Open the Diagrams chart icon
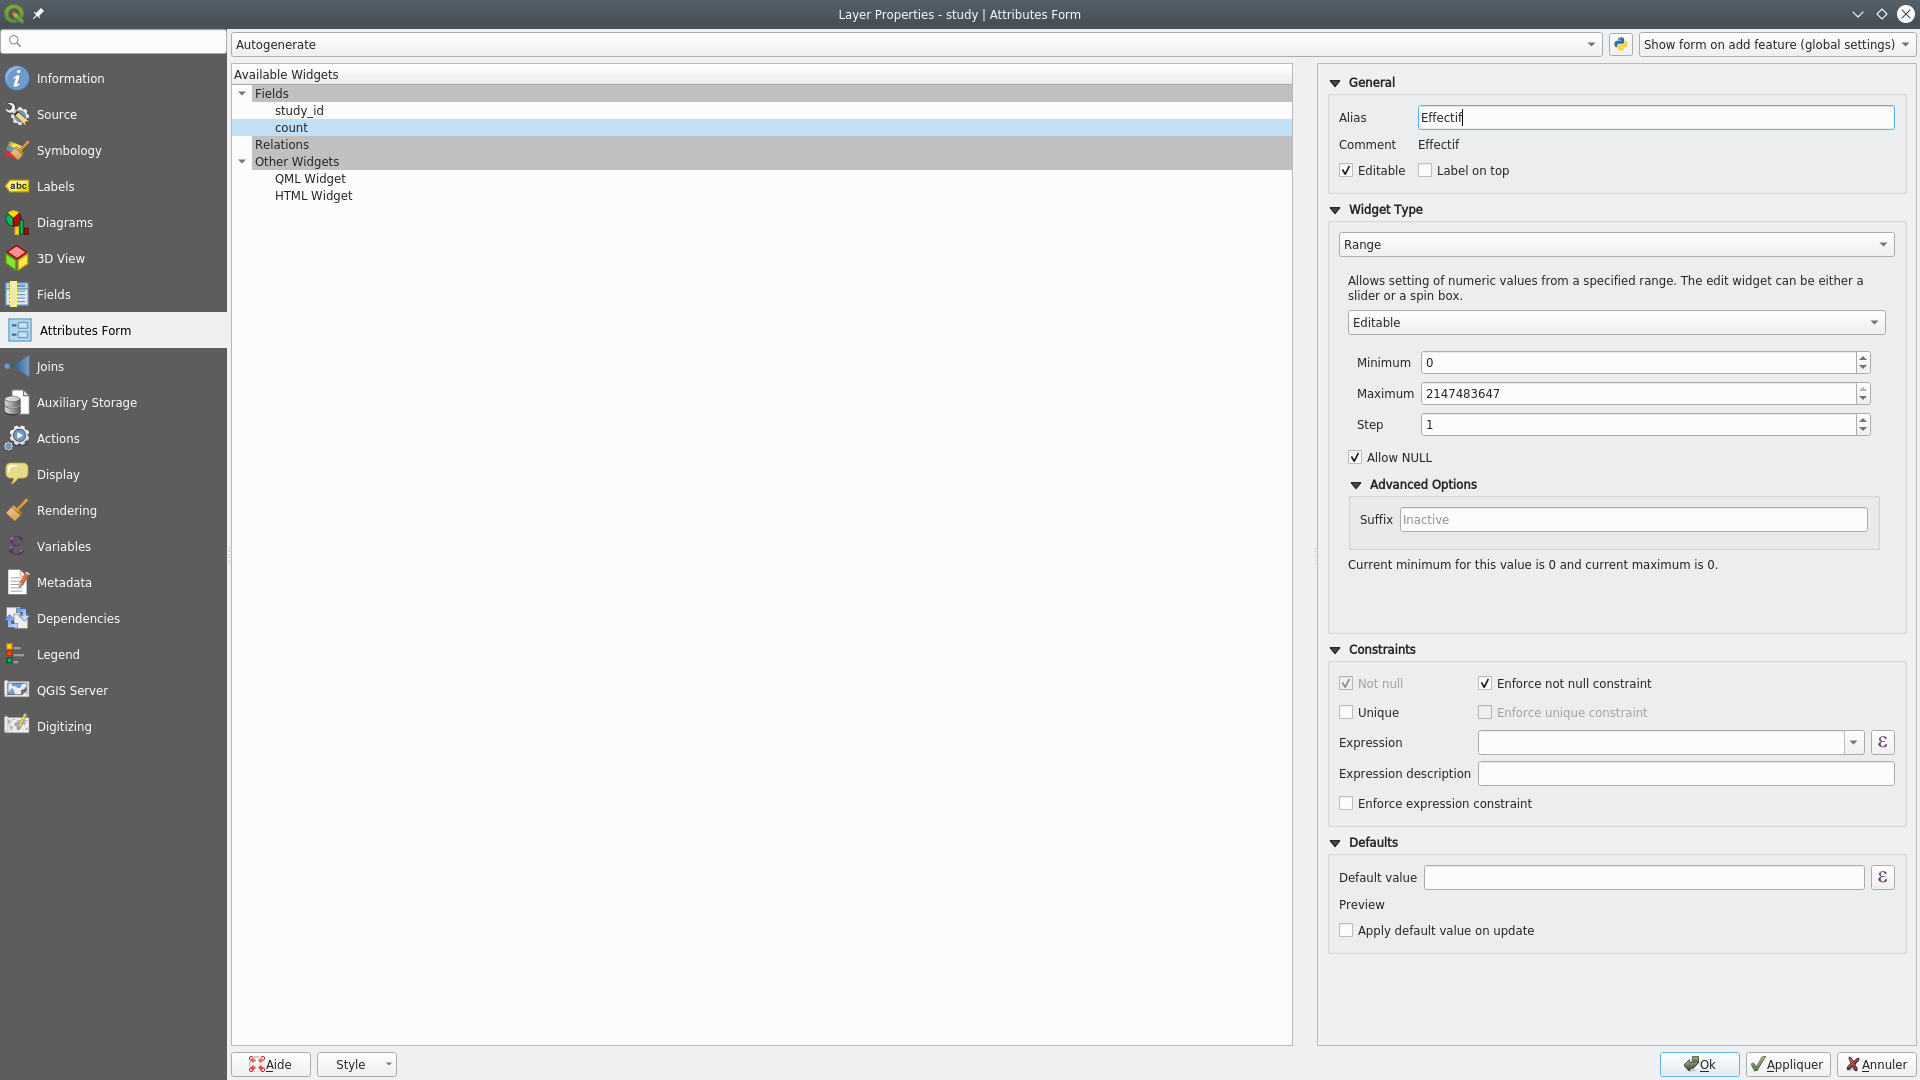 17,222
